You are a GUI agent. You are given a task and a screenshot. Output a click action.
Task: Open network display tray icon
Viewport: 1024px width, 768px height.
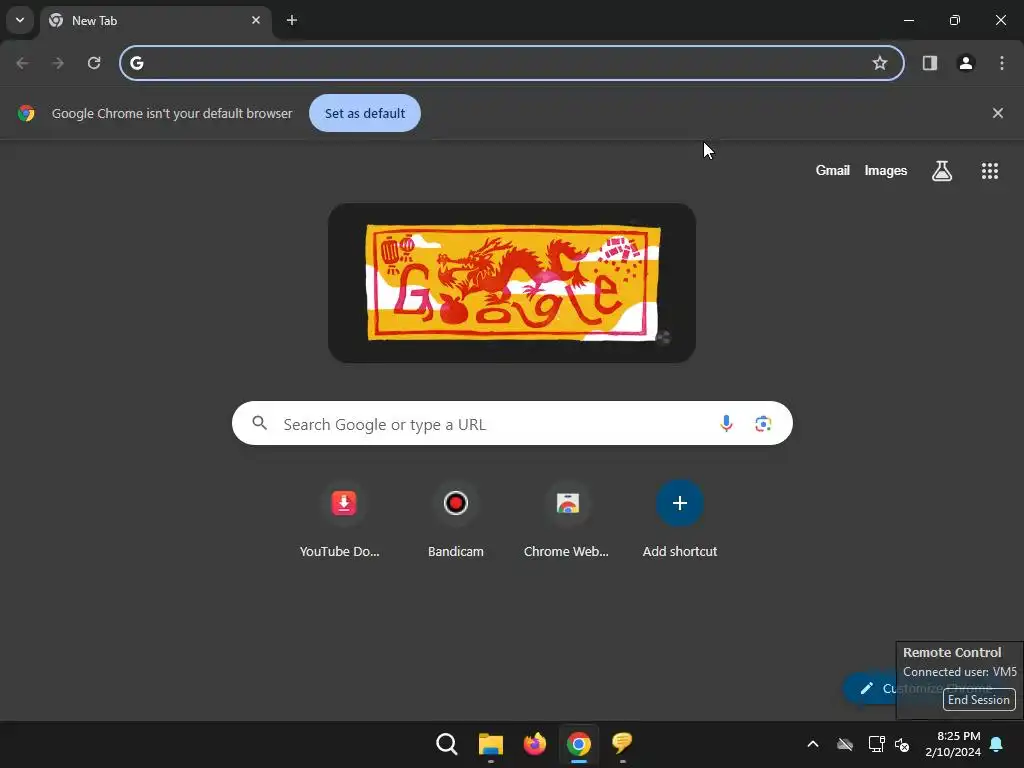coord(876,744)
